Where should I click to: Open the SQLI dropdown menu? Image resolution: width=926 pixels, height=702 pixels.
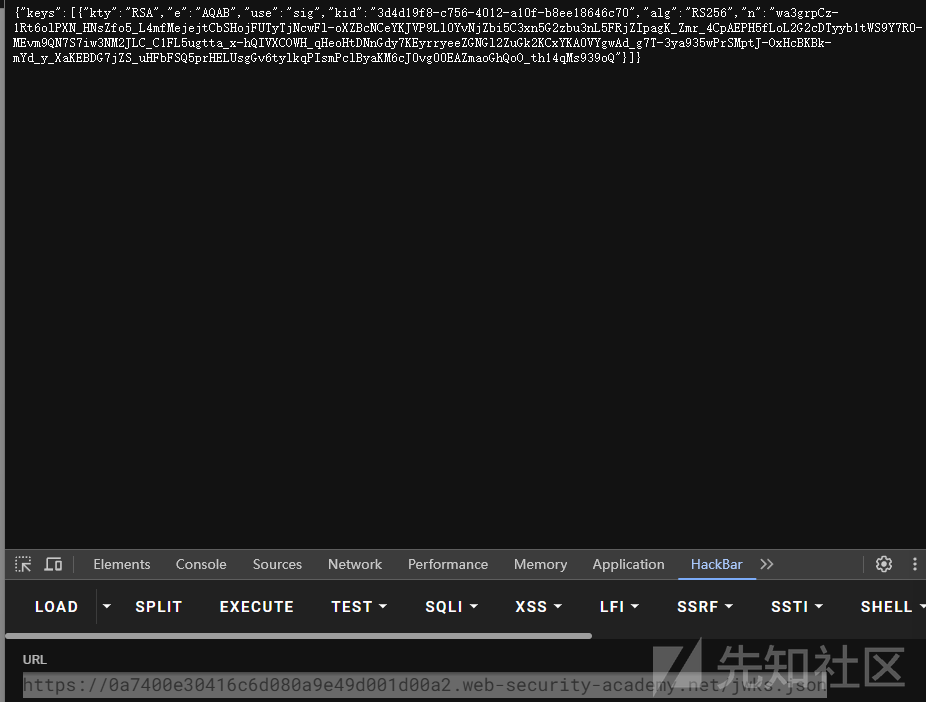(x=451, y=607)
